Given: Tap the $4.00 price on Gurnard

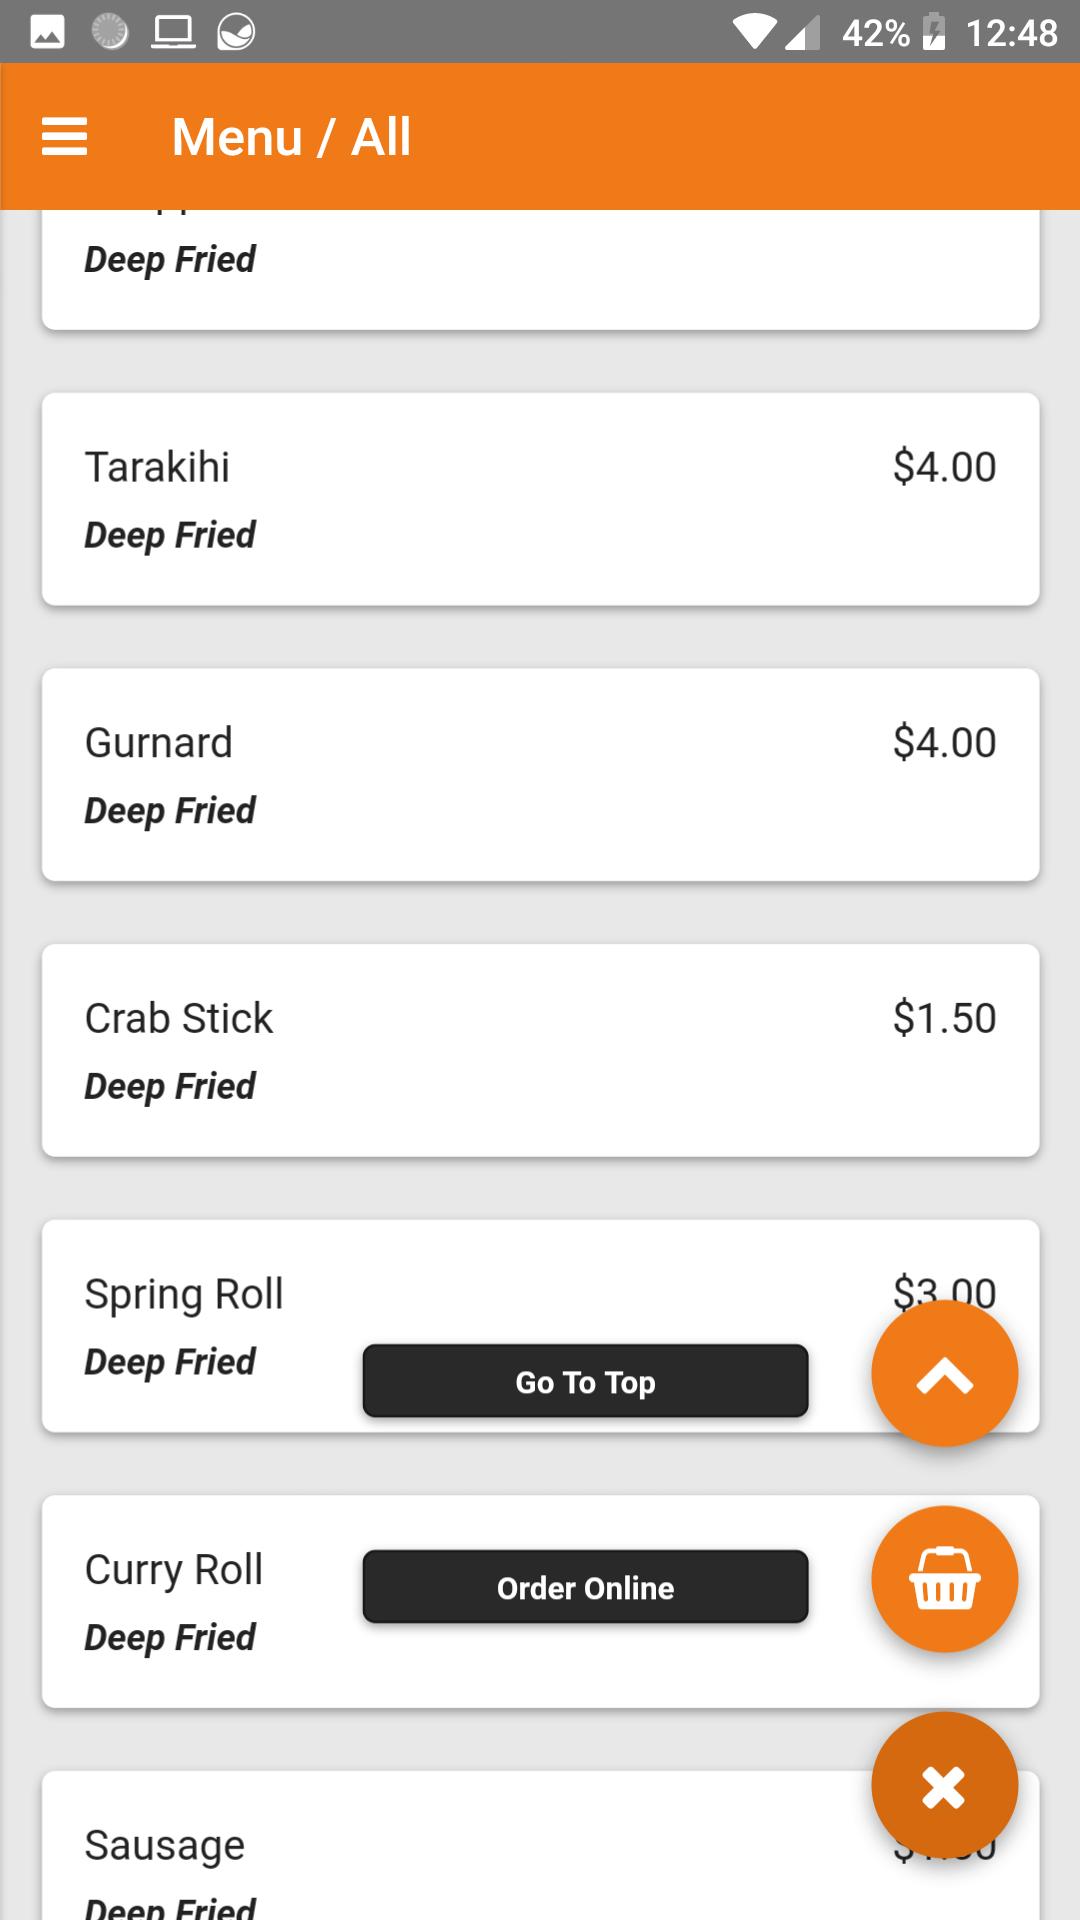Looking at the screenshot, I should coord(944,742).
